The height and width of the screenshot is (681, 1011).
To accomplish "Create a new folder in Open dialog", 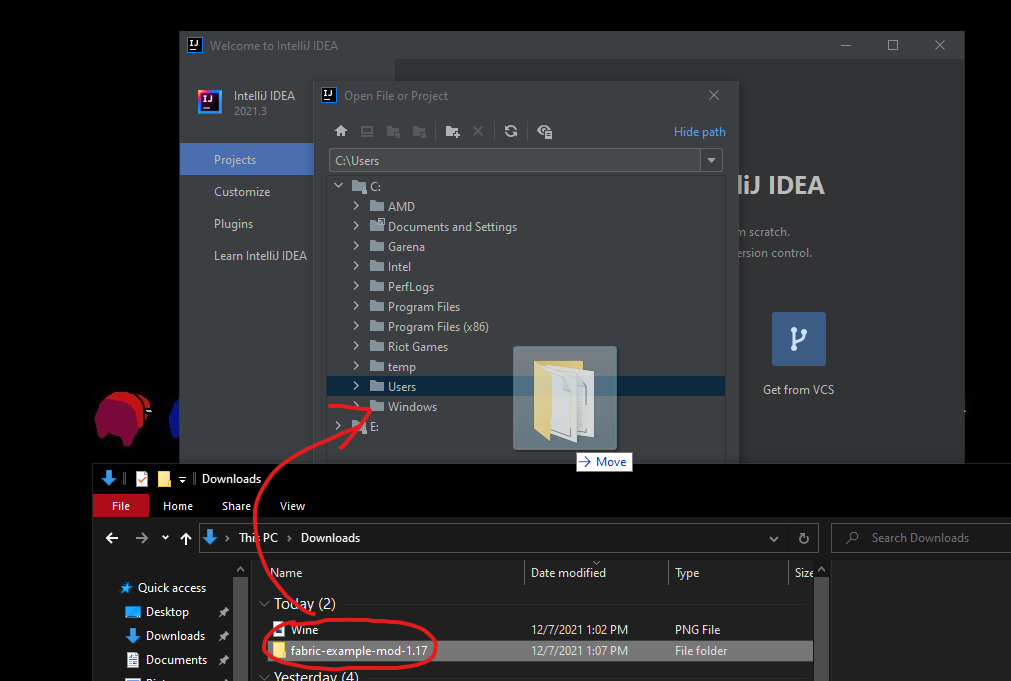I will coord(453,132).
